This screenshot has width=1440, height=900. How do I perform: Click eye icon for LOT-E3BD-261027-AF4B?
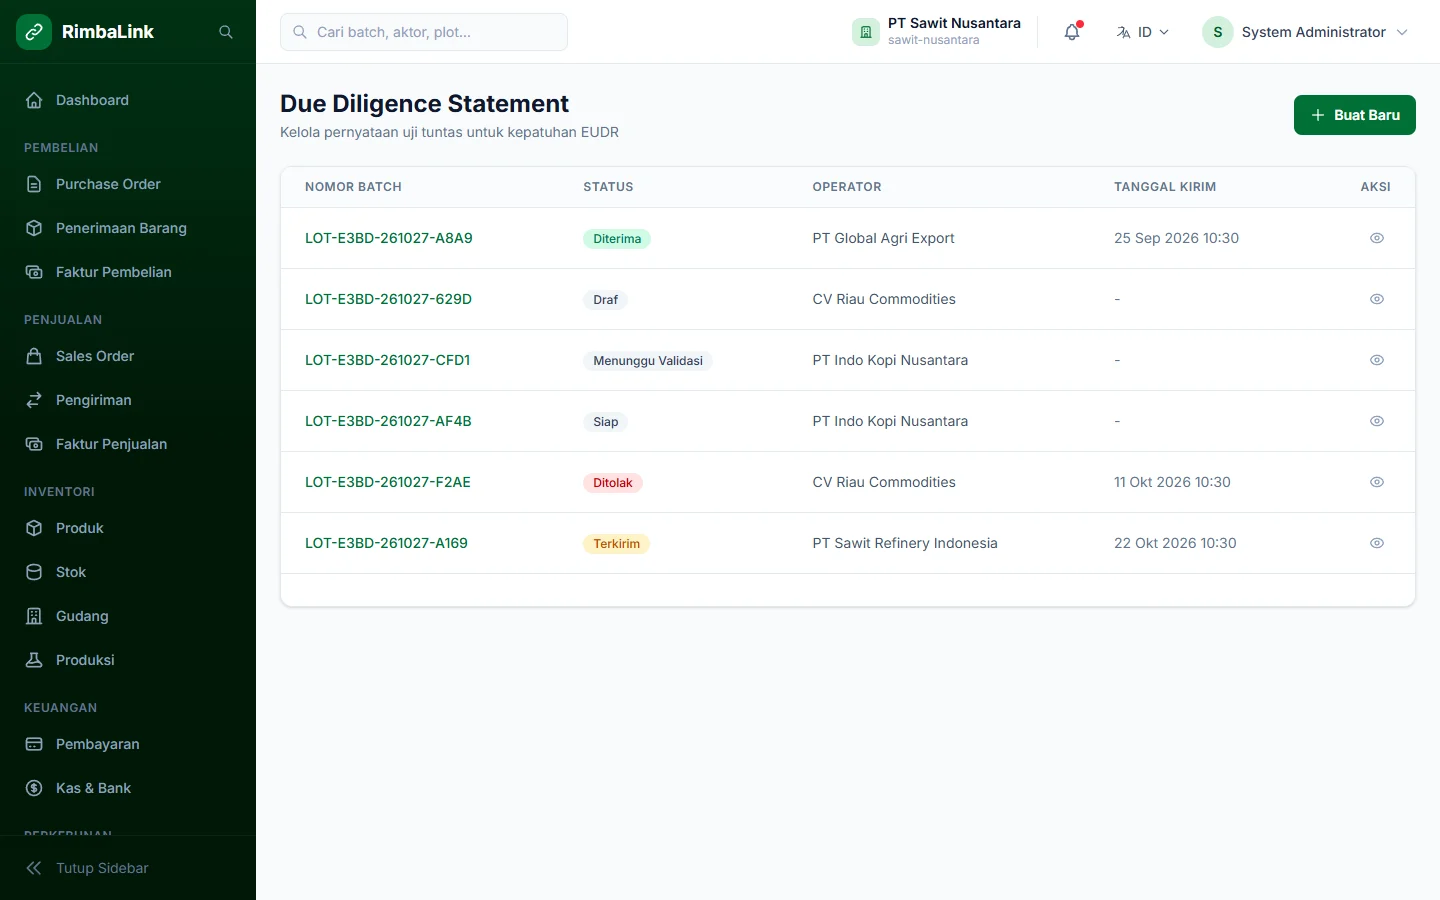1377,421
